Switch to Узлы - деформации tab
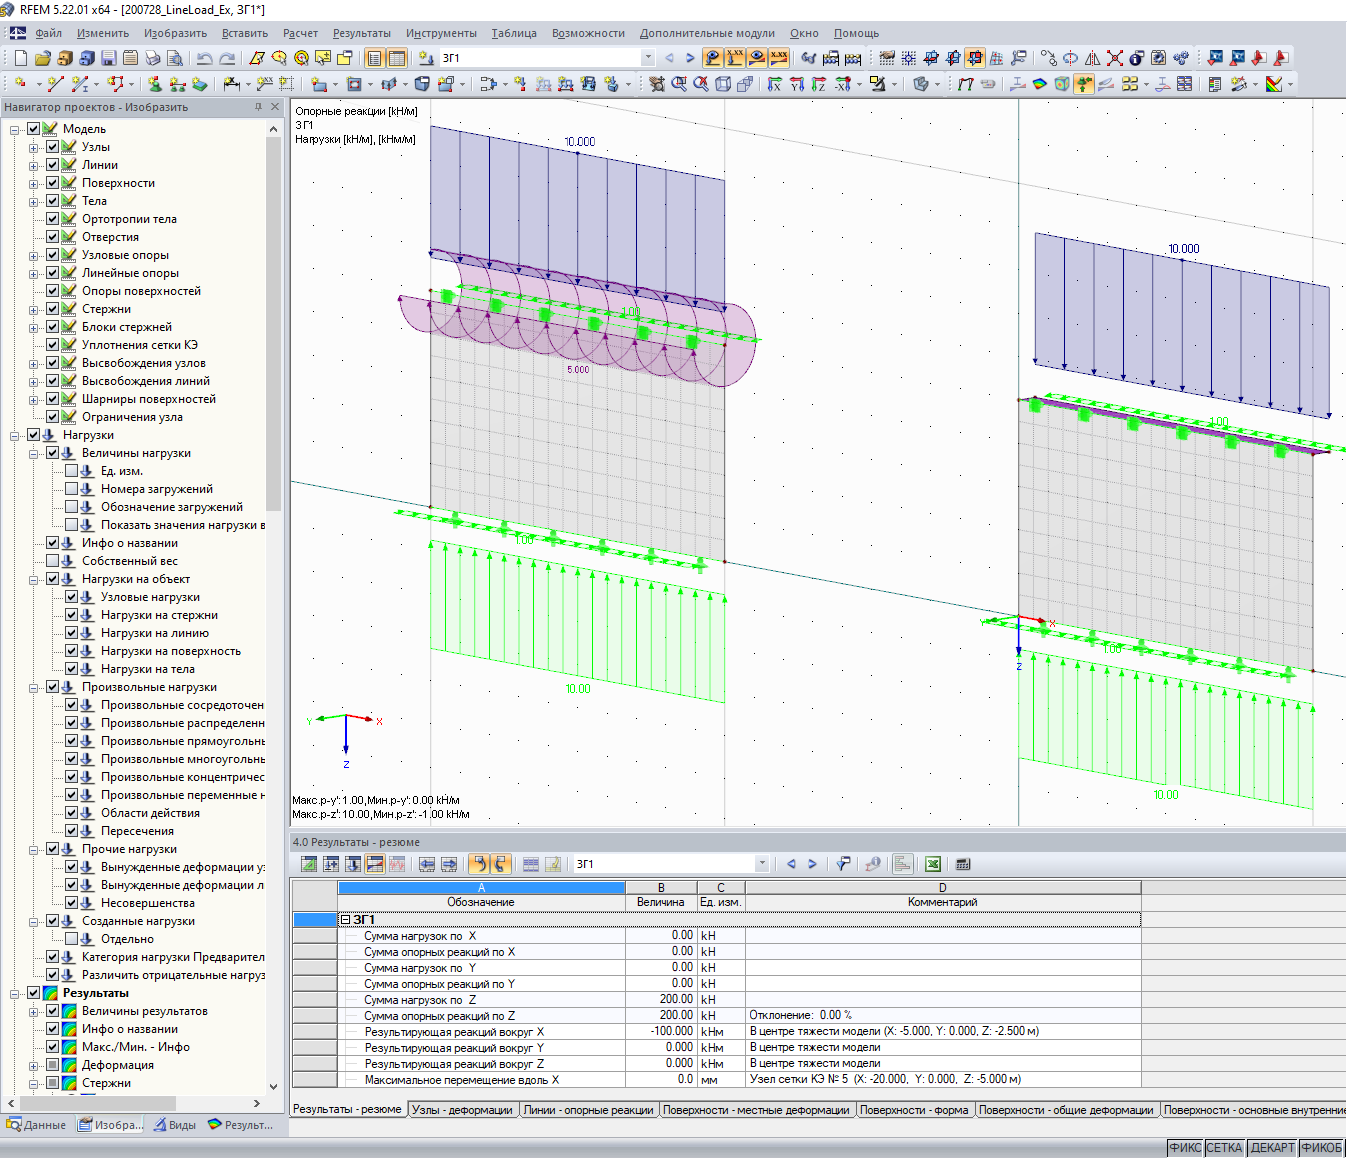Screen dimensions: 1347x1158 [x=462, y=1110]
